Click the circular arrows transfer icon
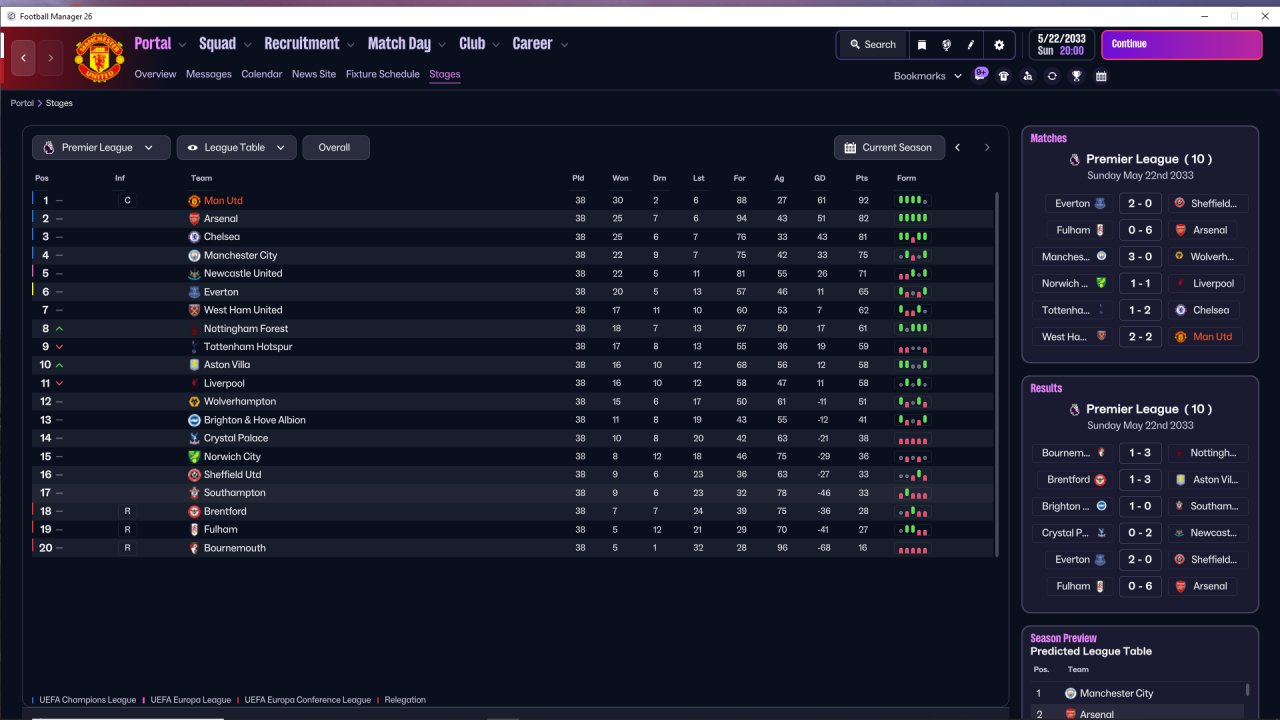This screenshot has height=720, width=1280. pos(1052,76)
